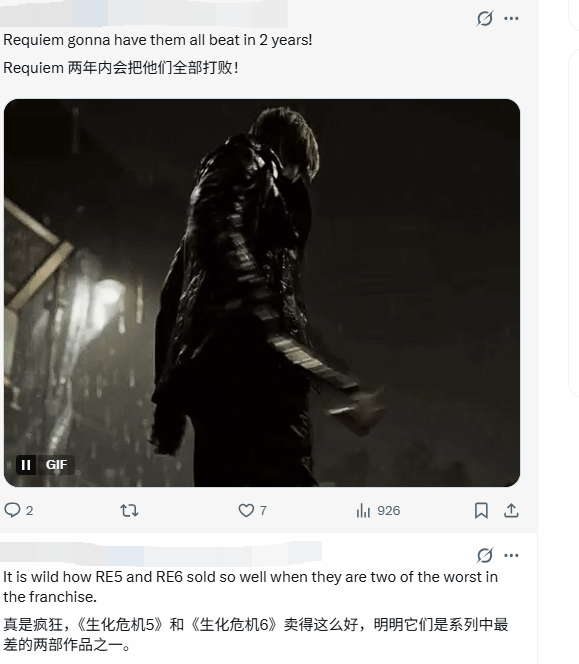The height and width of the screenshot is (664, 579).
Task: Click the GIF label badge
Action: (56, 465)
